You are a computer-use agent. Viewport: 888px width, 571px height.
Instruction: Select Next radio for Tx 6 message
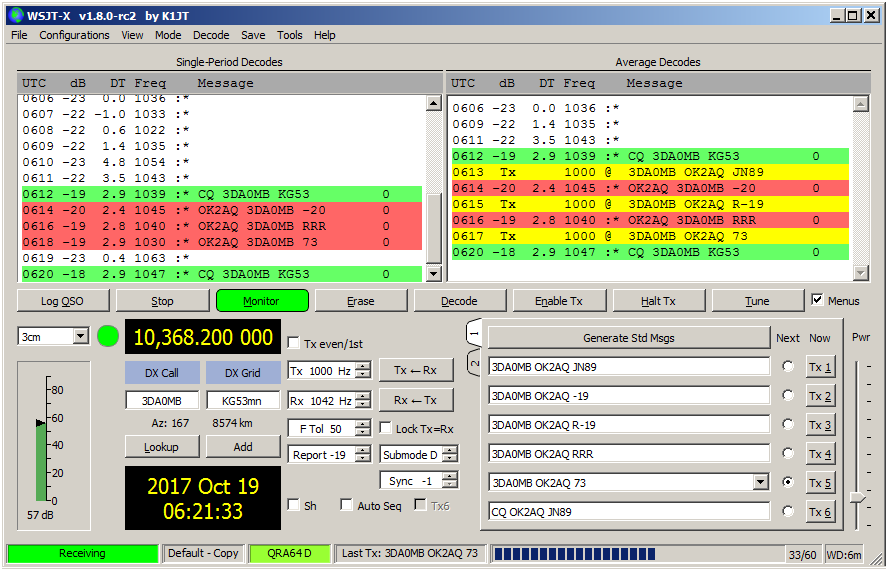click(x=787, y=511)
